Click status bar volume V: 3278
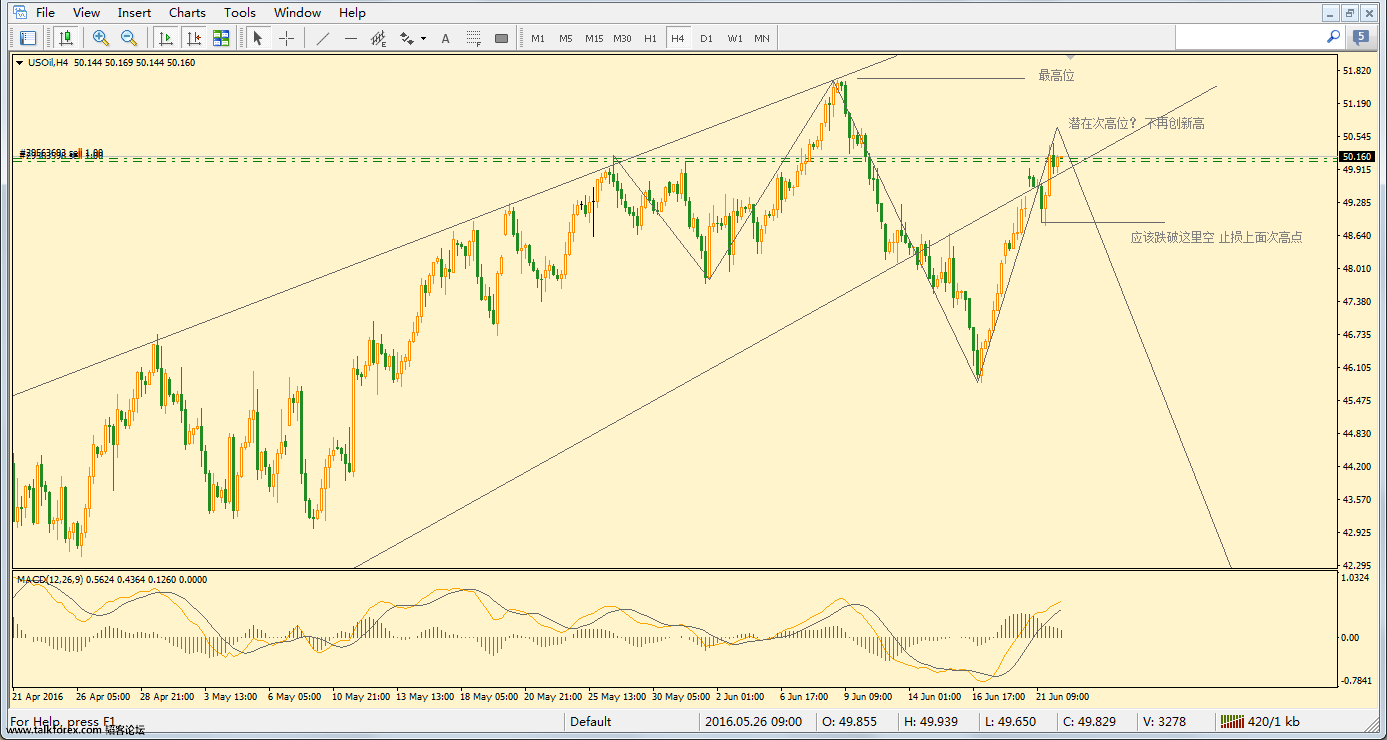Screen dimensions: 1387x740 click(1166, 722)
